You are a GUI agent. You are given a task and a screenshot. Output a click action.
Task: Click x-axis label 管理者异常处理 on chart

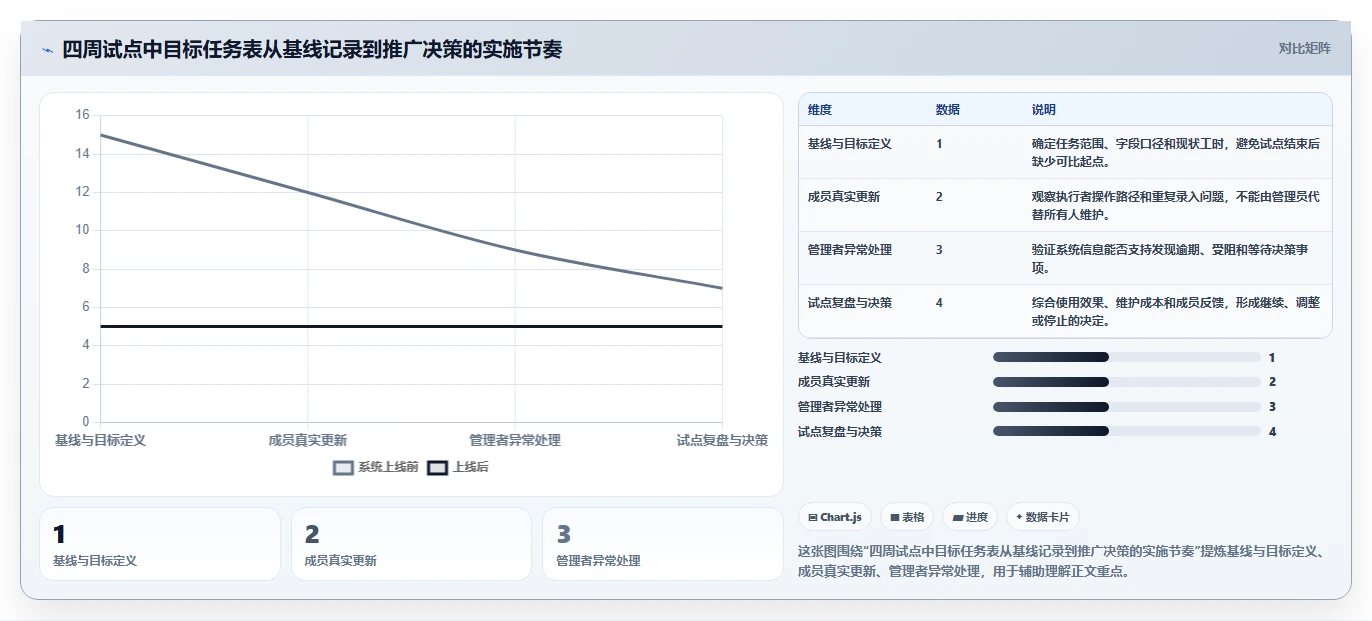[x=515, y=440]
